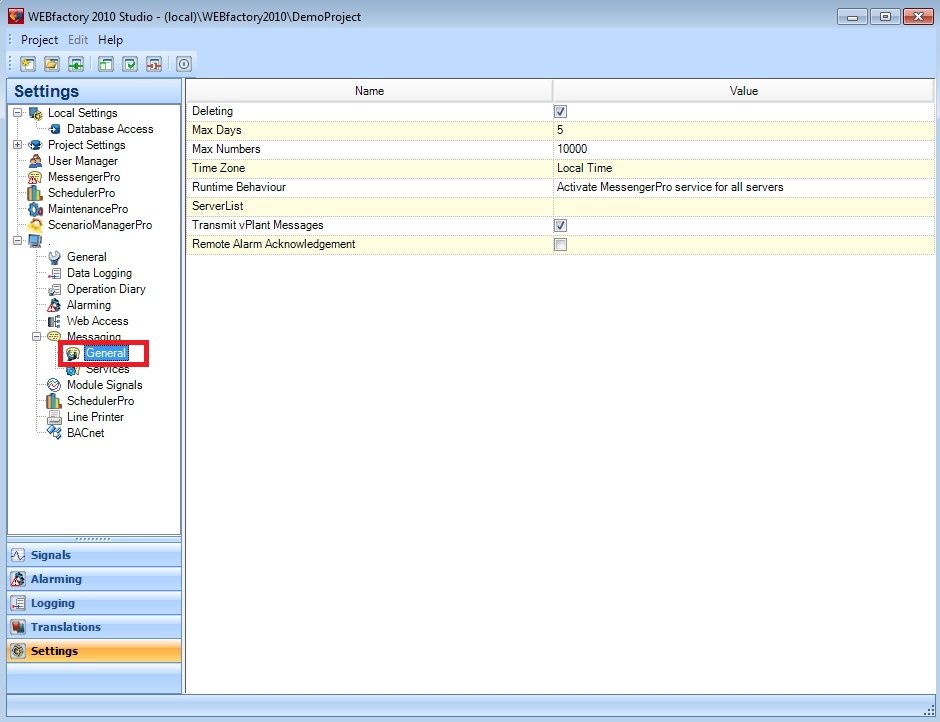Click the Open Project folder icon
This screenshot has height=722, width=940.
pyautogui.click(x=52, y=64)
